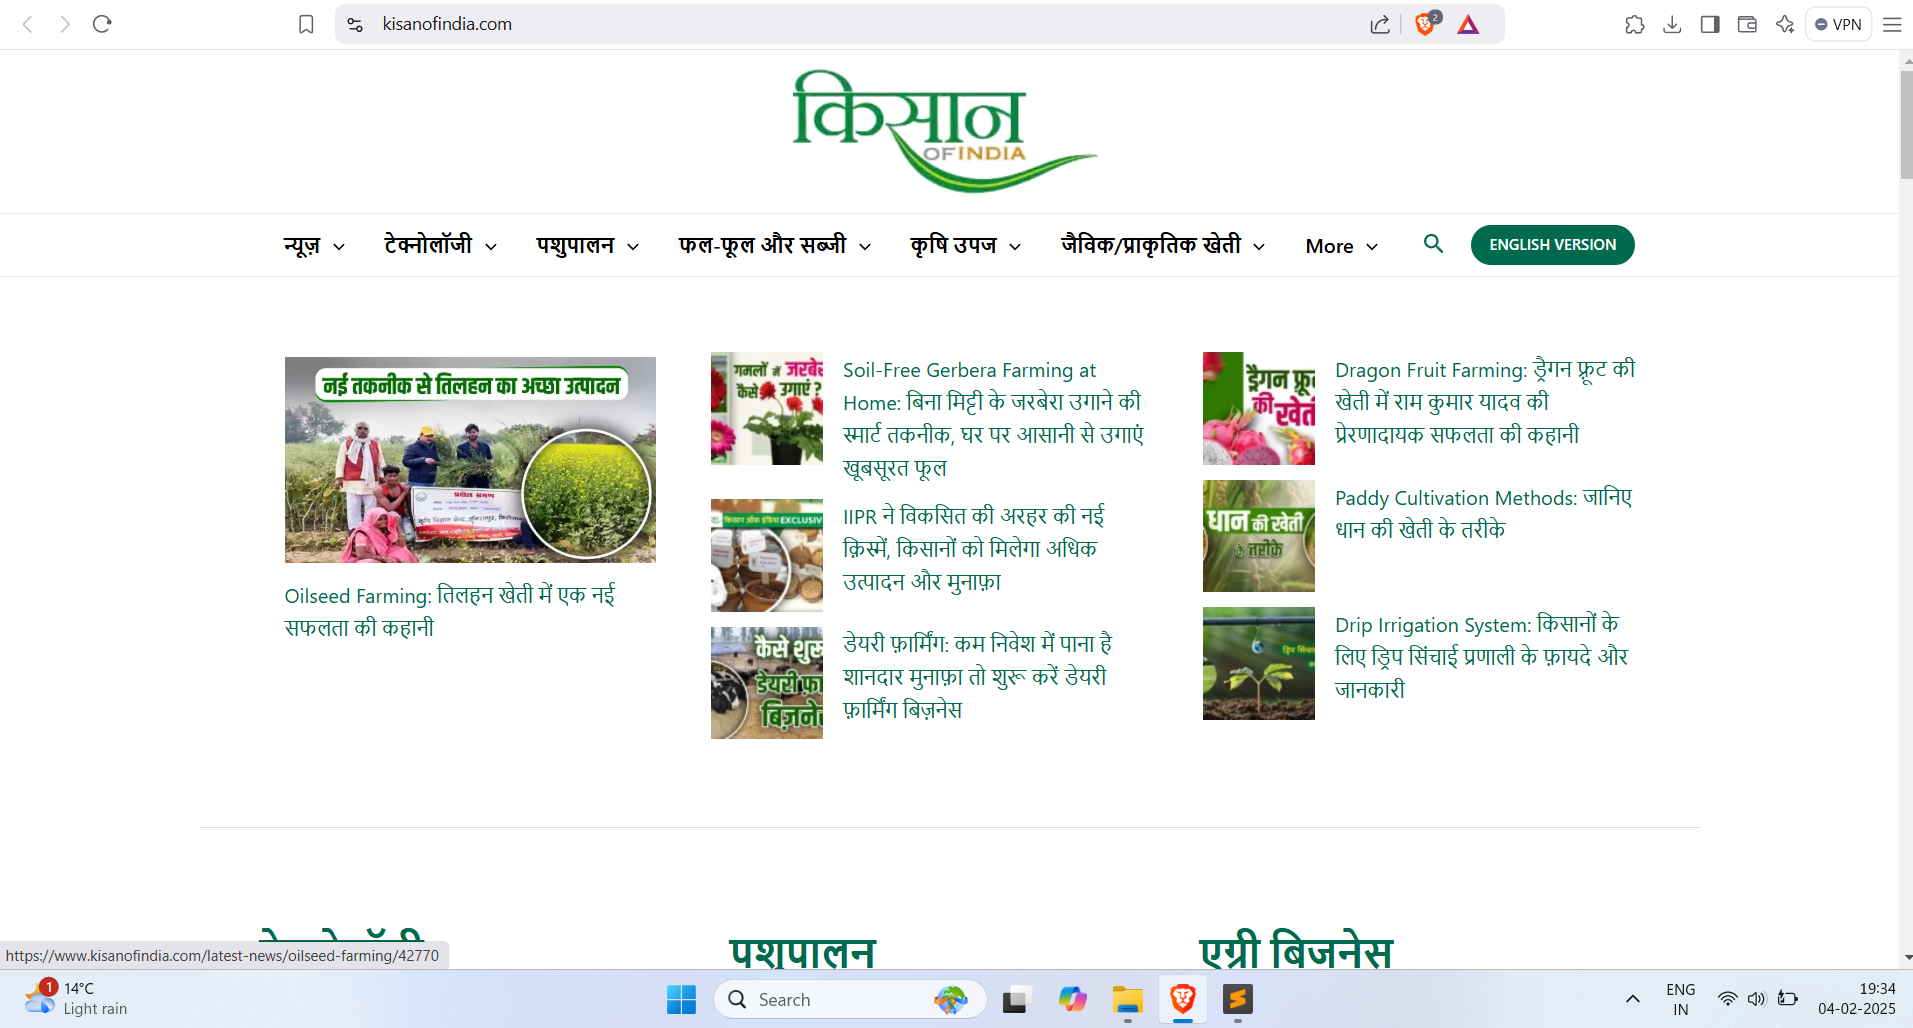Click the Windows Start button in taskbar

(x=681, y=999)
